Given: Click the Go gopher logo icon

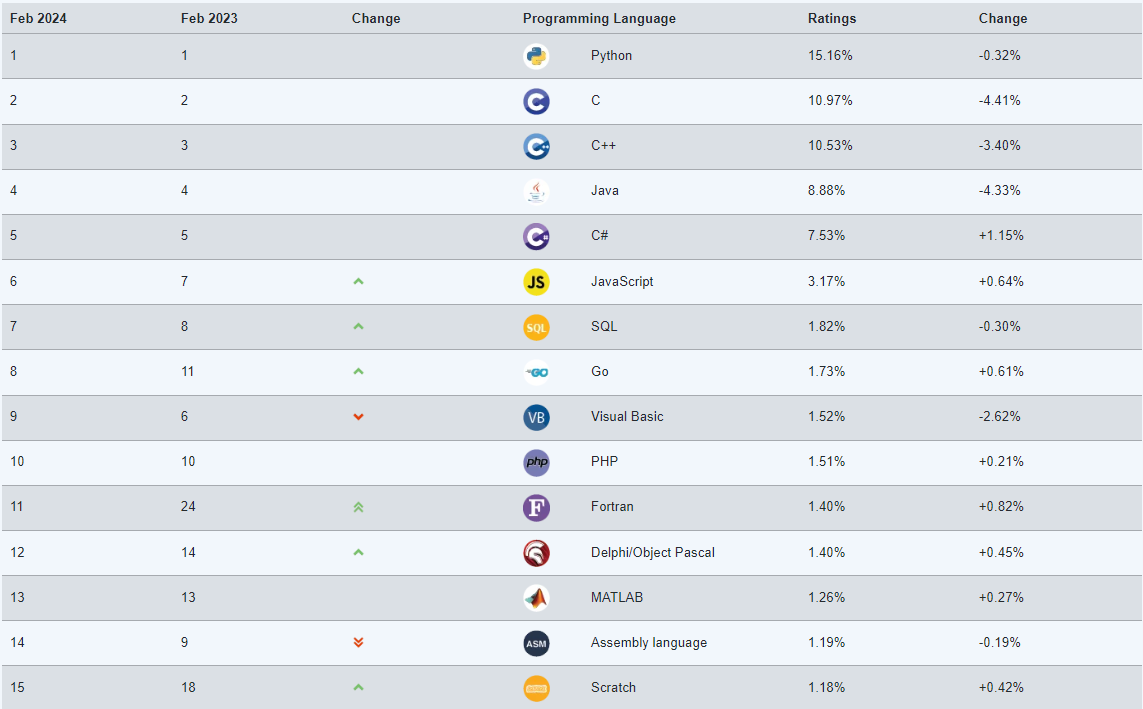Looking at the screenshot, I should pos(536,372).
